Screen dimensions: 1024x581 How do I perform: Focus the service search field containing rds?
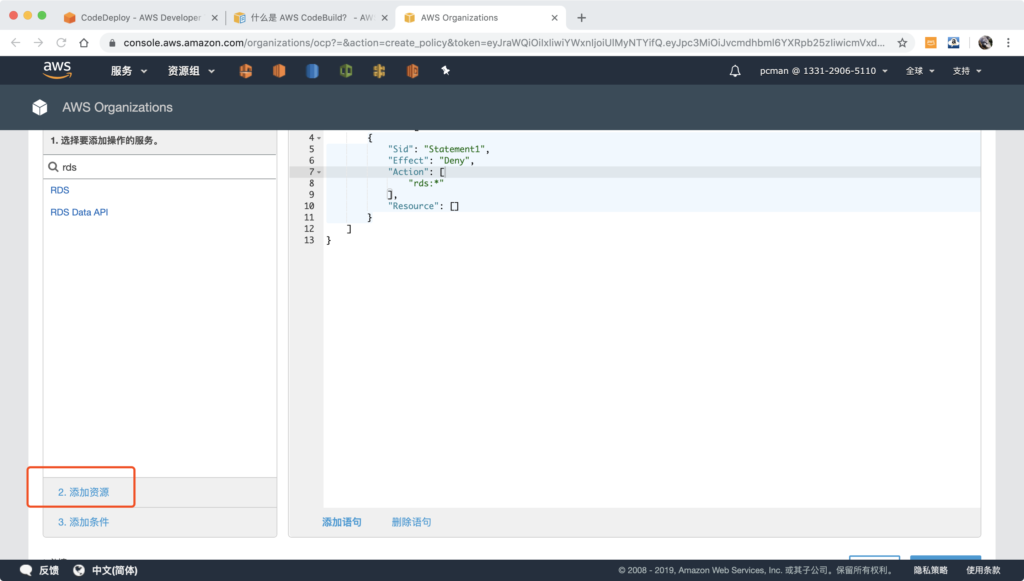(x=160, y=167)
